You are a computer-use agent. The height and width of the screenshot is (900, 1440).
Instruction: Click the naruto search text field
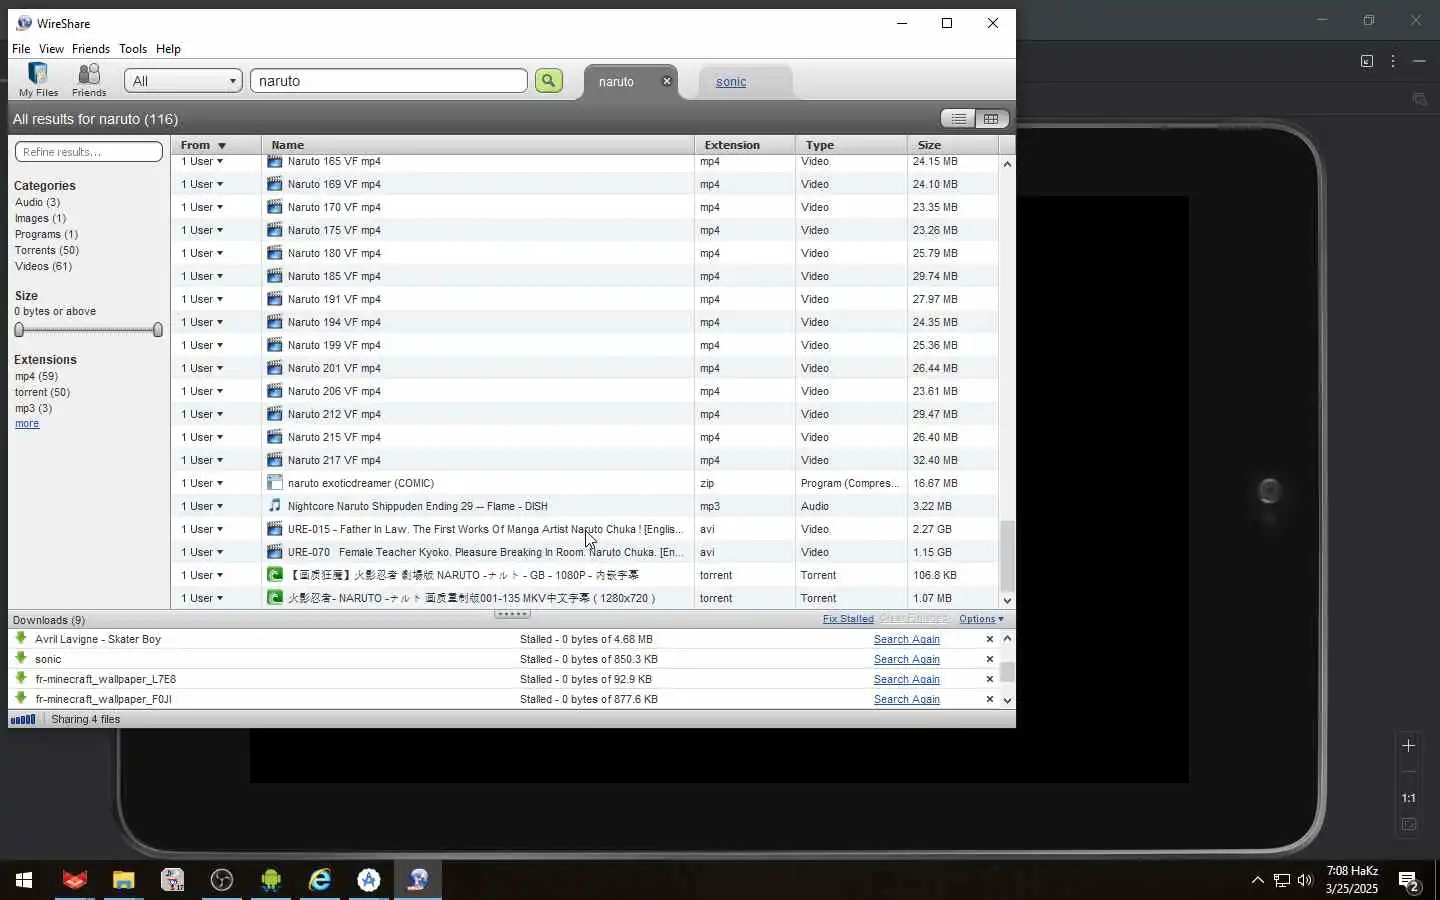389,81
